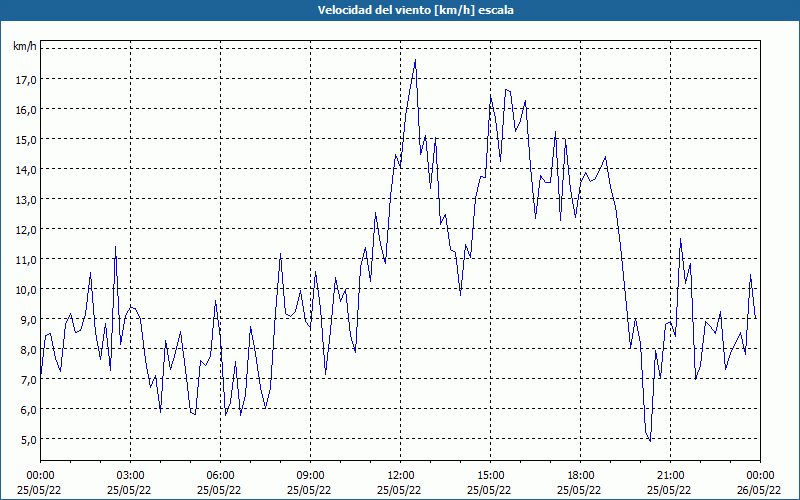800x500 pixels.
Task: Click the 15:00 time axis label
Action: point(490,476)
